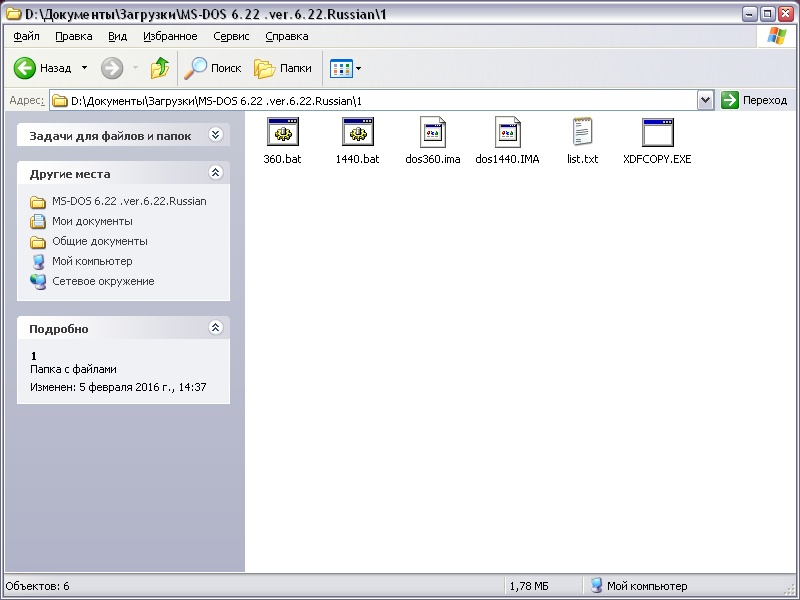This screenshot has width=800, height=600.
Task: Open the Правка menu
Action: click(73, 36)
